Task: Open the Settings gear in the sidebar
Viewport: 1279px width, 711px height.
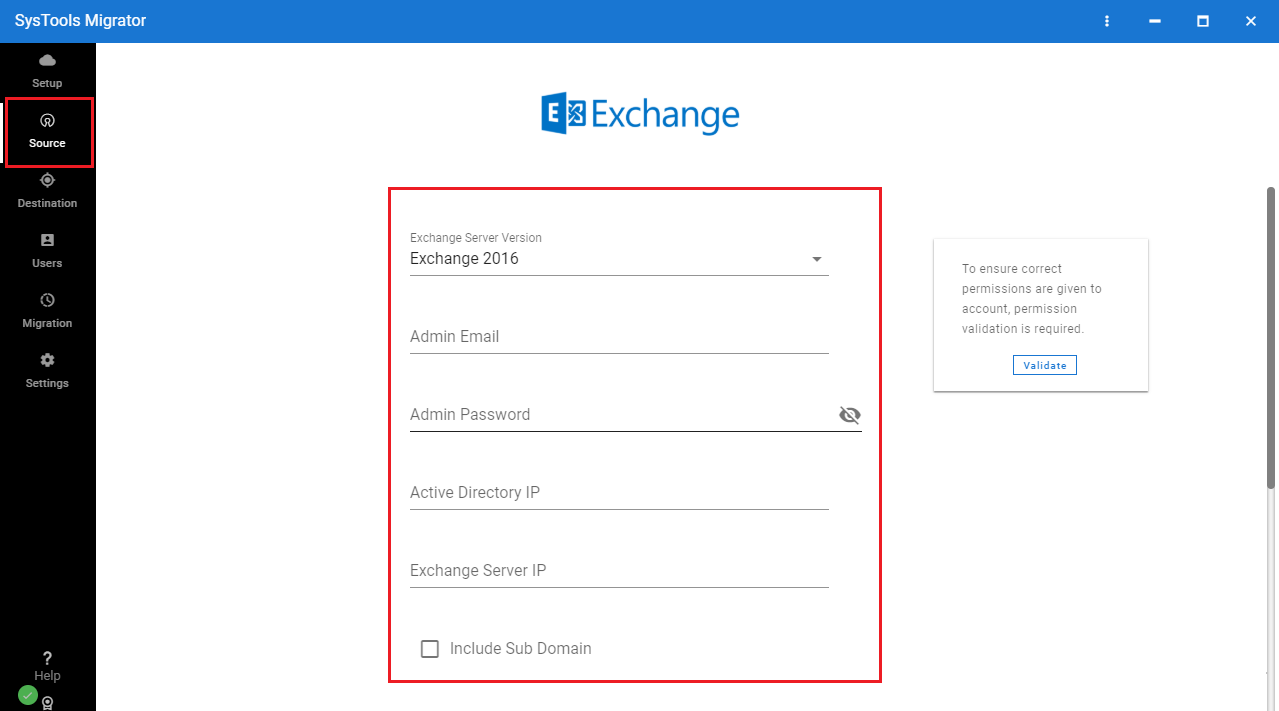Action: [x=47, y=370]
